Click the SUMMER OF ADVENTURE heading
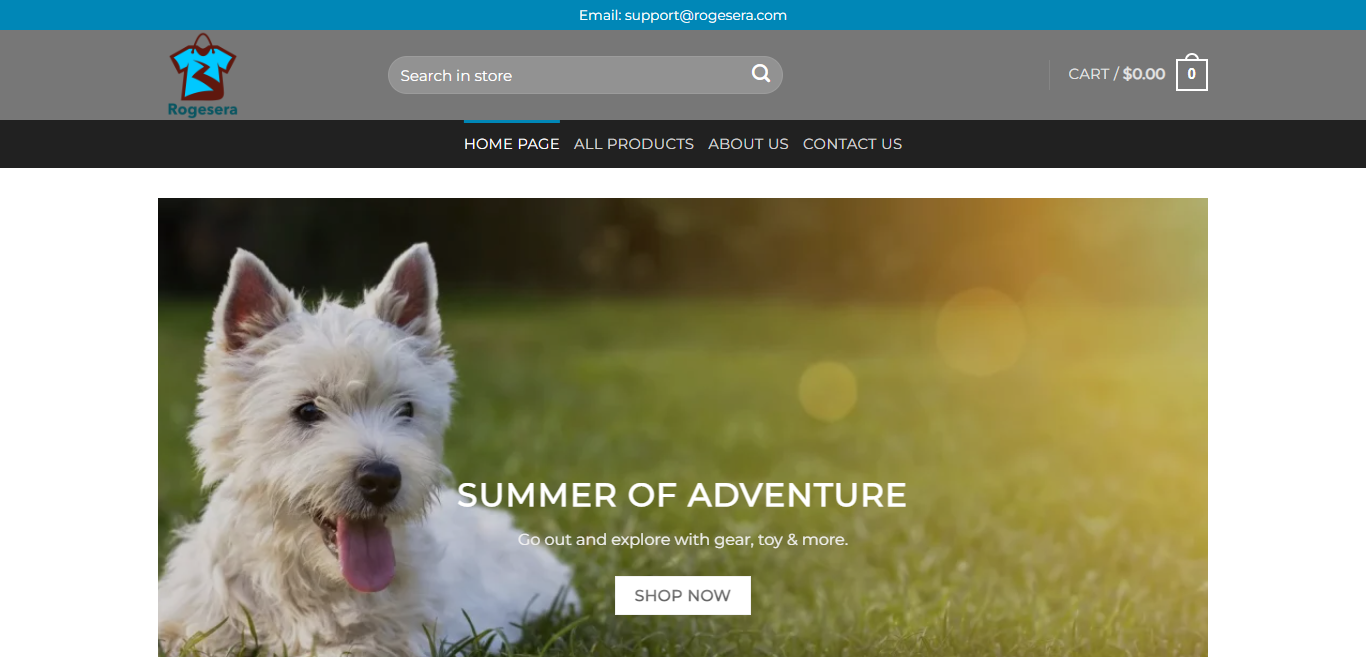This screenshot has height=657, width=1366. [682, 495]
